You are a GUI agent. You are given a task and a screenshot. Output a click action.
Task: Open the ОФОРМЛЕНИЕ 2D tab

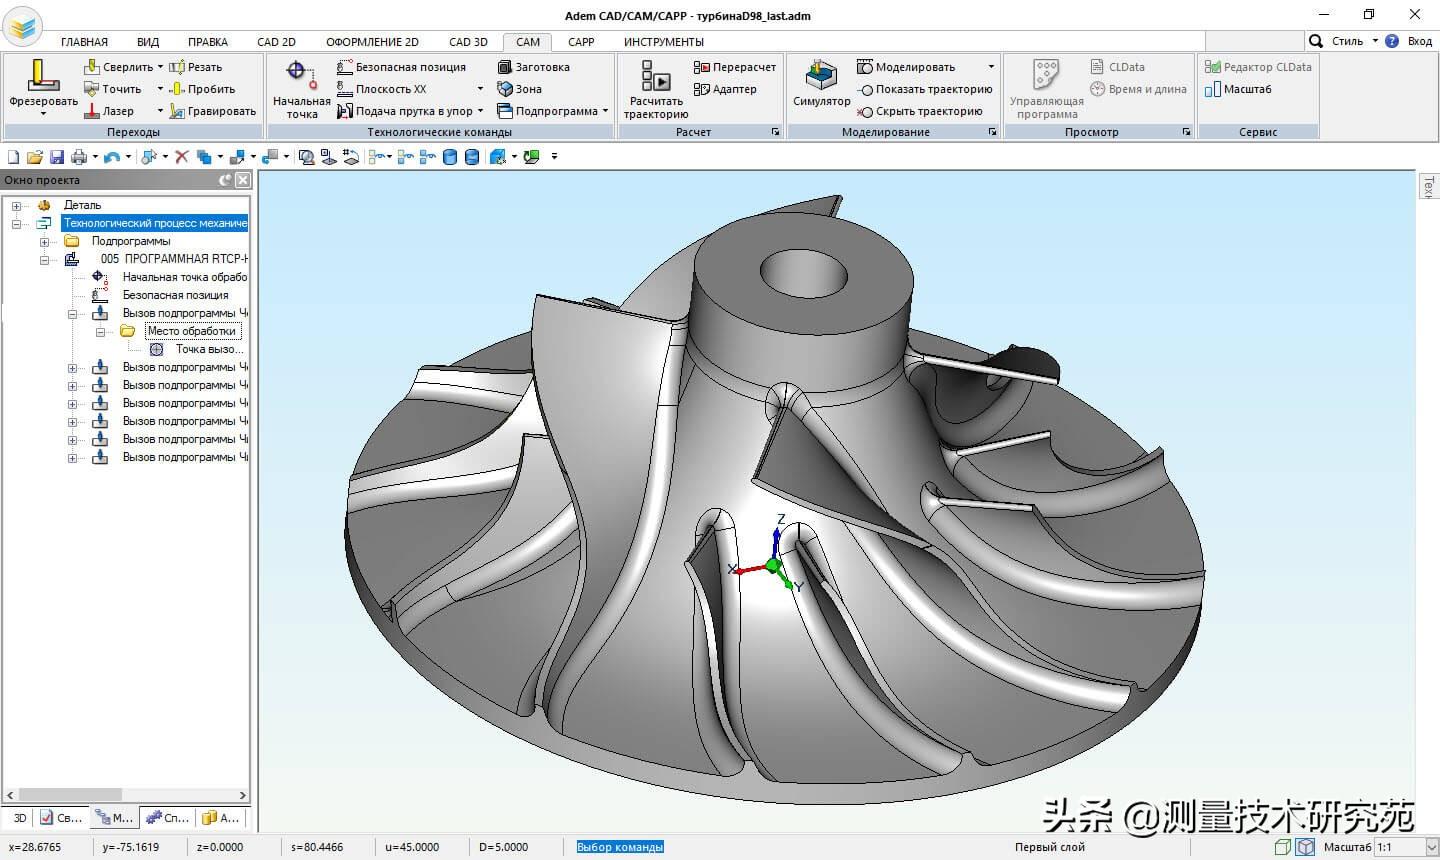372,42
